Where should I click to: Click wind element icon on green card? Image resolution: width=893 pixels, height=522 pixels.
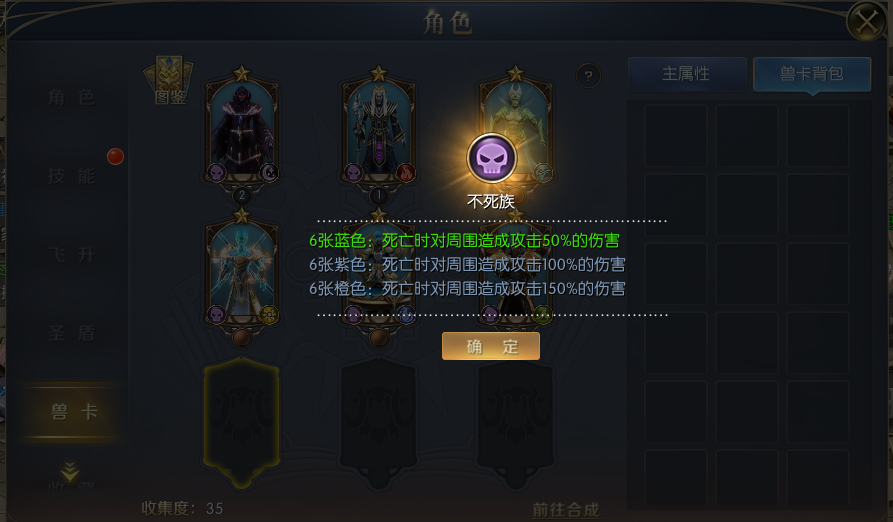tap(542, 172)
